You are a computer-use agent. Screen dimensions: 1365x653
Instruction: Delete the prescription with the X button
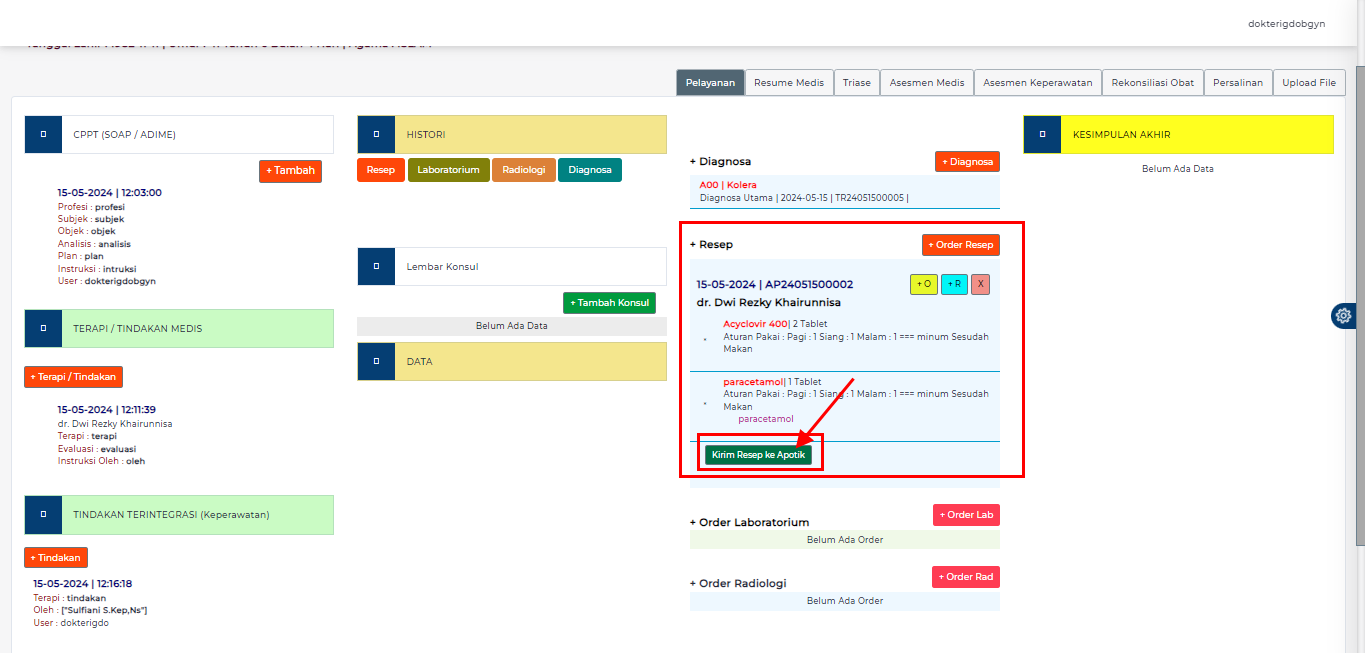point(980,285)
